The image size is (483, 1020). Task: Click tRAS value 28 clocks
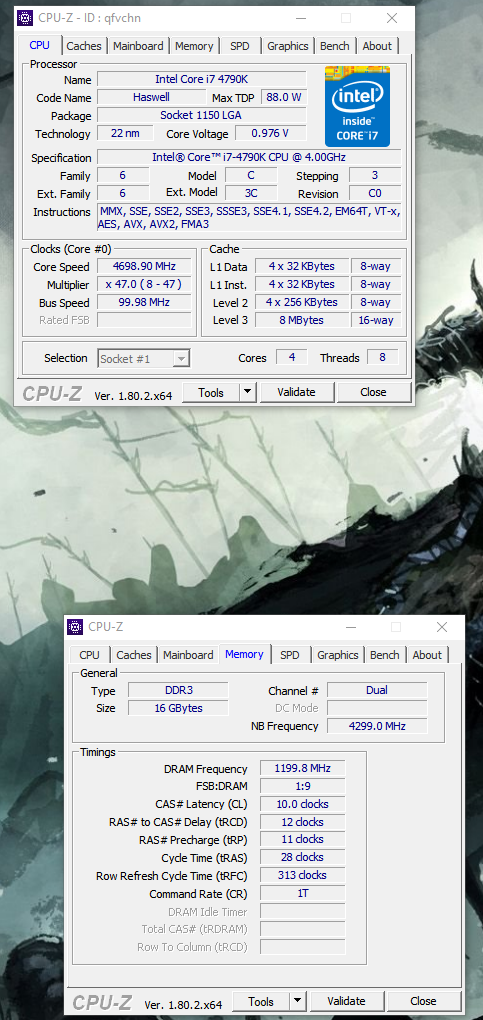(303, 857)
